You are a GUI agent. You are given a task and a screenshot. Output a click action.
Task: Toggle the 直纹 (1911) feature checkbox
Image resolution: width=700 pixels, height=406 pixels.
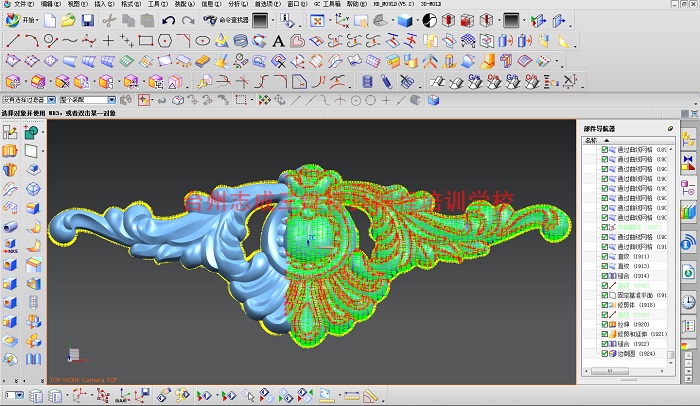pos(604,256)
